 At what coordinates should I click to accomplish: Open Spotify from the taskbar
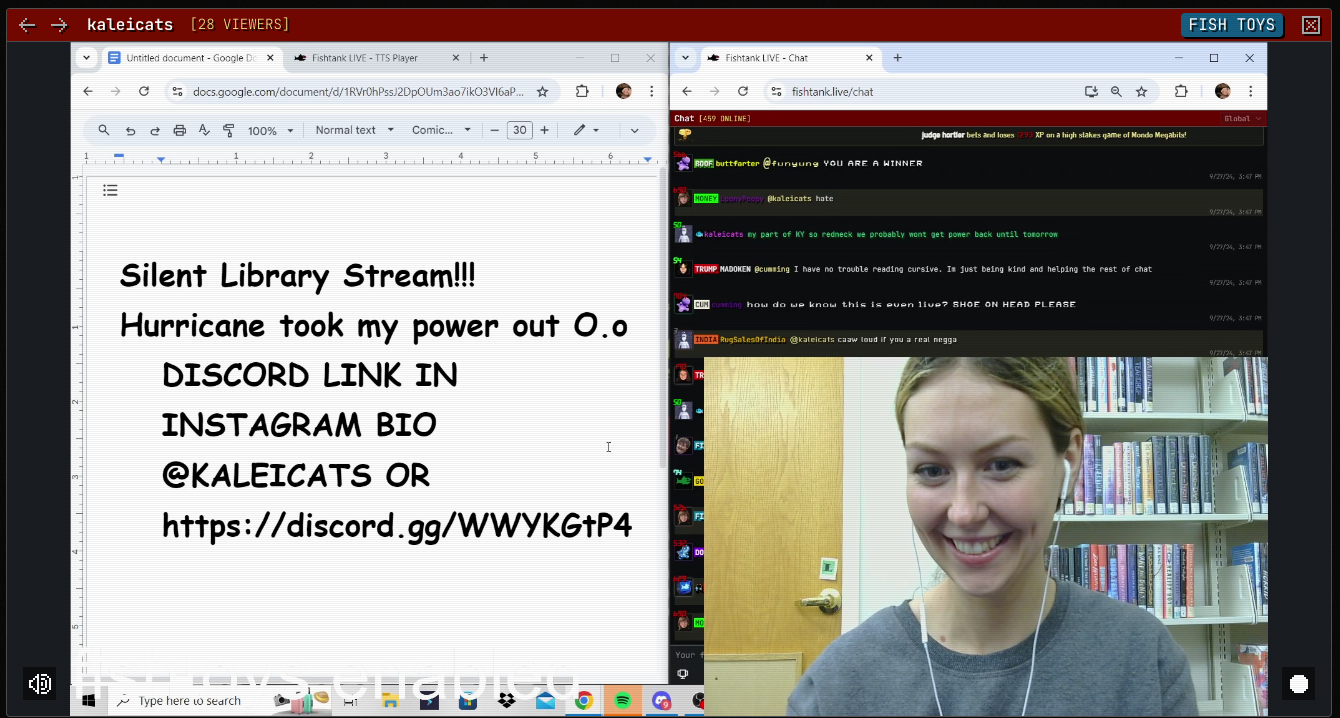pyautogui.click(x=622, y=701)
